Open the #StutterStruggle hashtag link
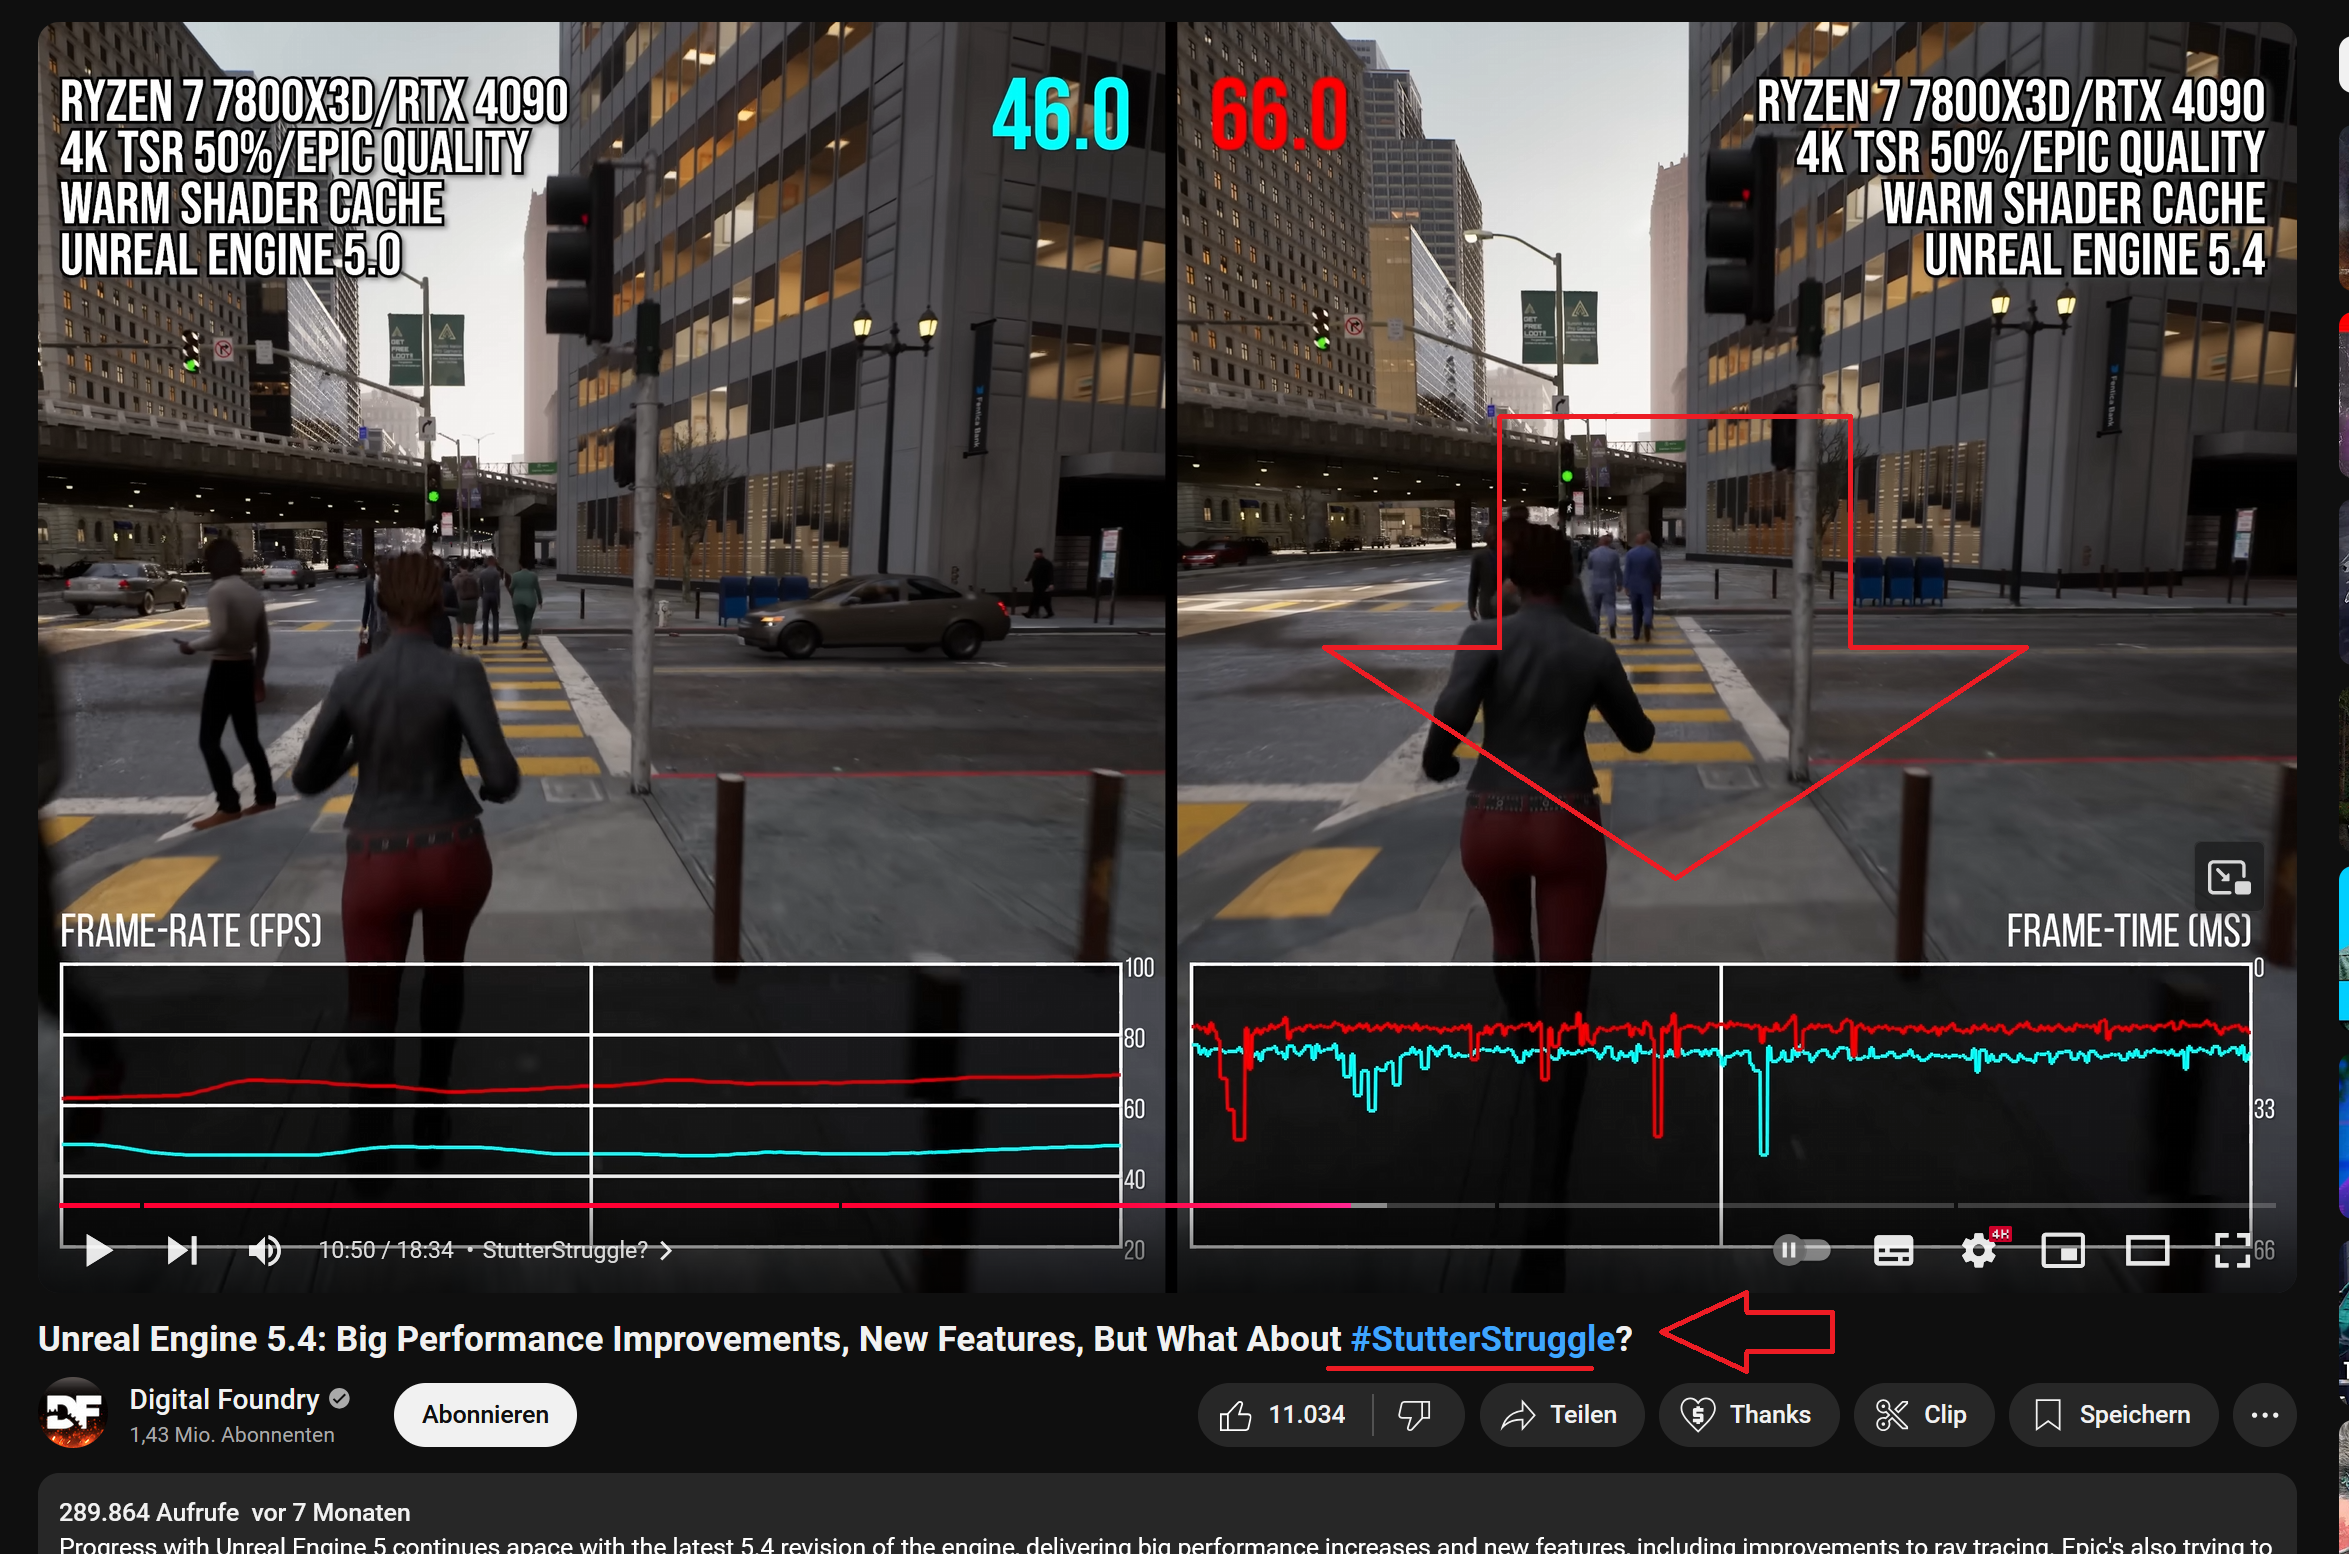 coord(1479,1338)
